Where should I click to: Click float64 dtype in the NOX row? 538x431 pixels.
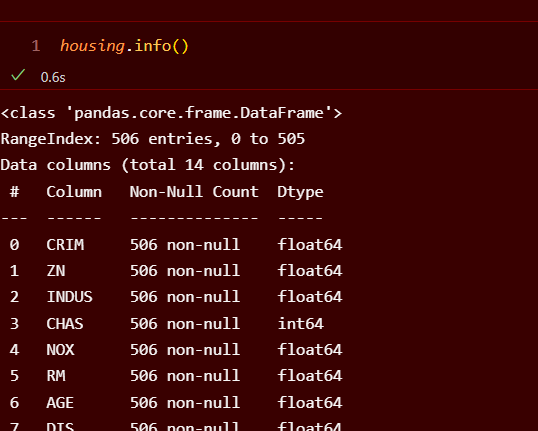point(310,350)
